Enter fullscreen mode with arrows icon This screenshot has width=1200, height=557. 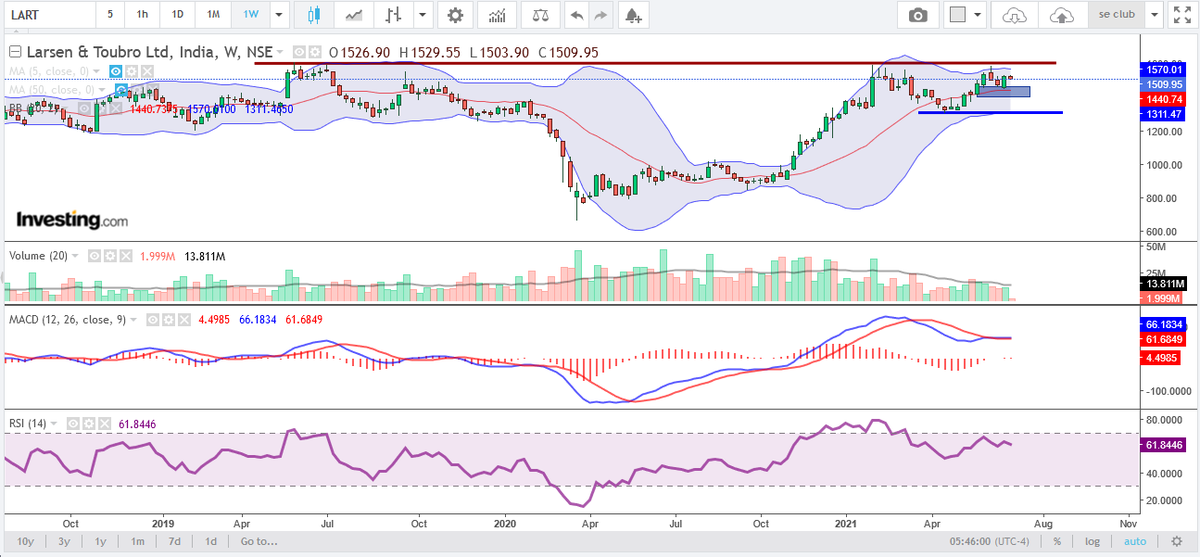(x=1183, y=15)
